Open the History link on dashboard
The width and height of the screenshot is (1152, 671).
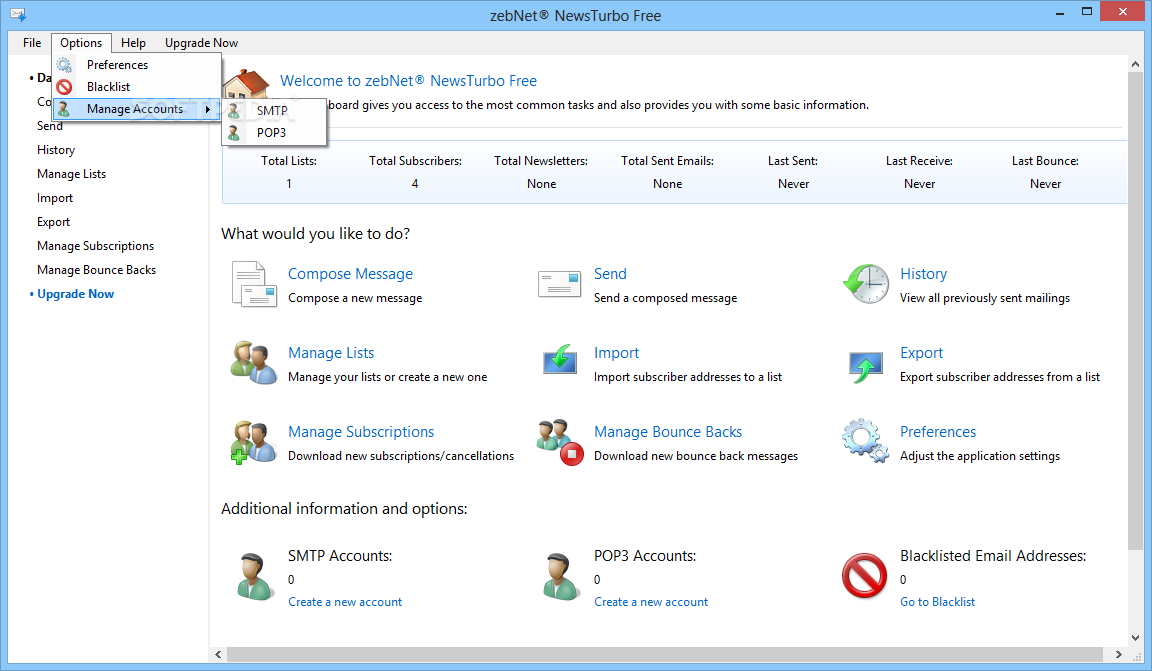click(x=924, y=273)
